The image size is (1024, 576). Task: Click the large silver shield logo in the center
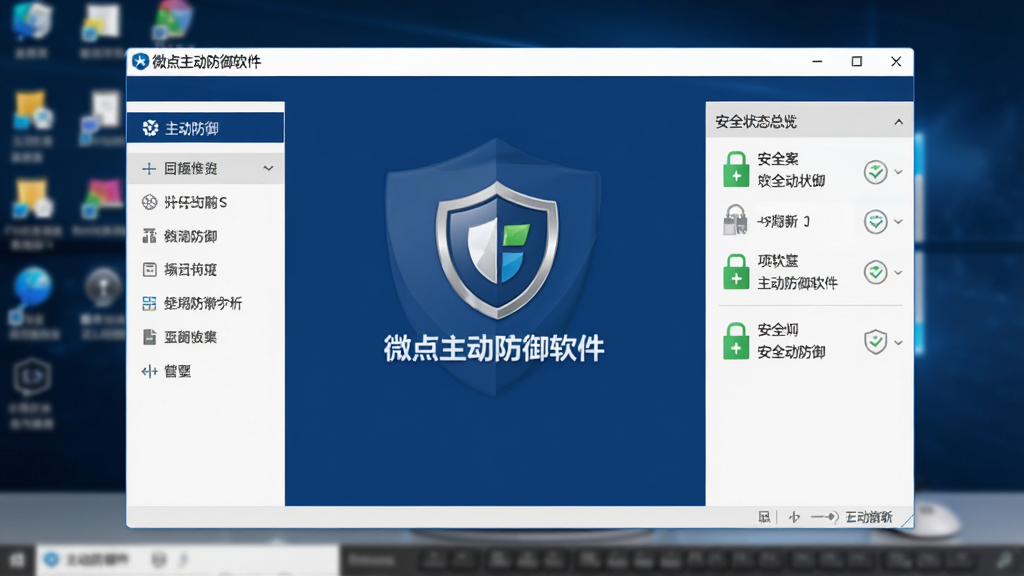tap(497, 250)
